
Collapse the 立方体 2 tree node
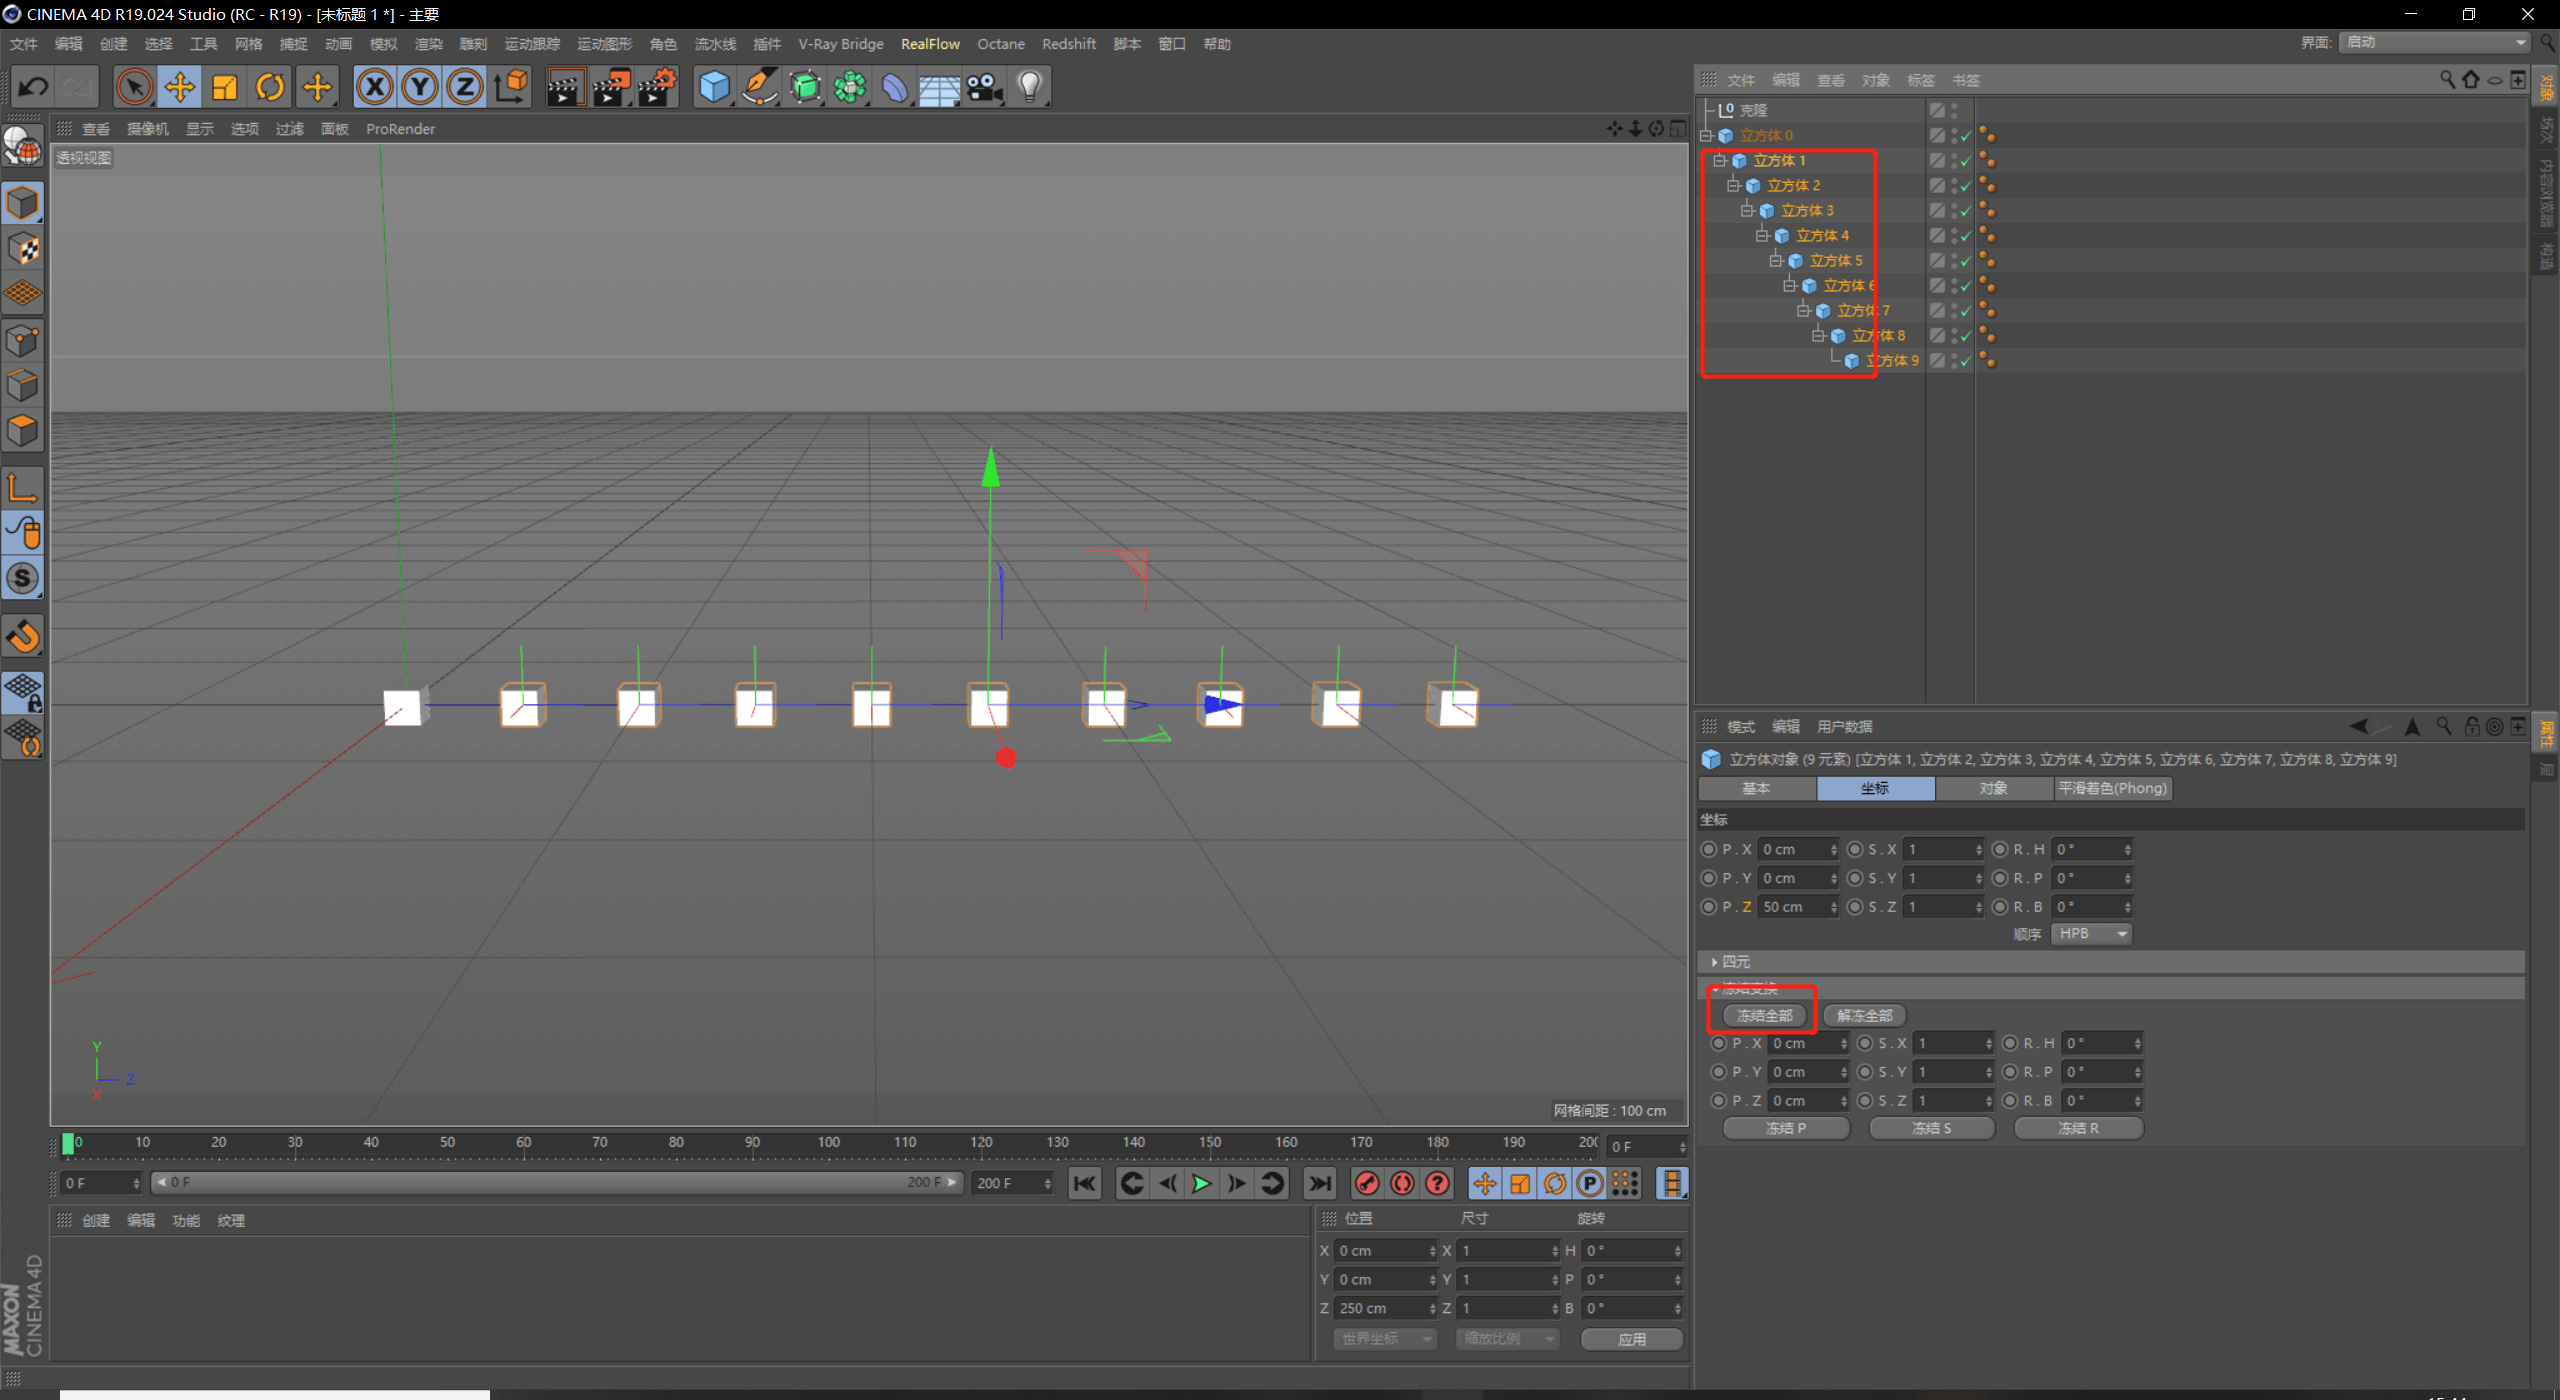point(1734,186)
